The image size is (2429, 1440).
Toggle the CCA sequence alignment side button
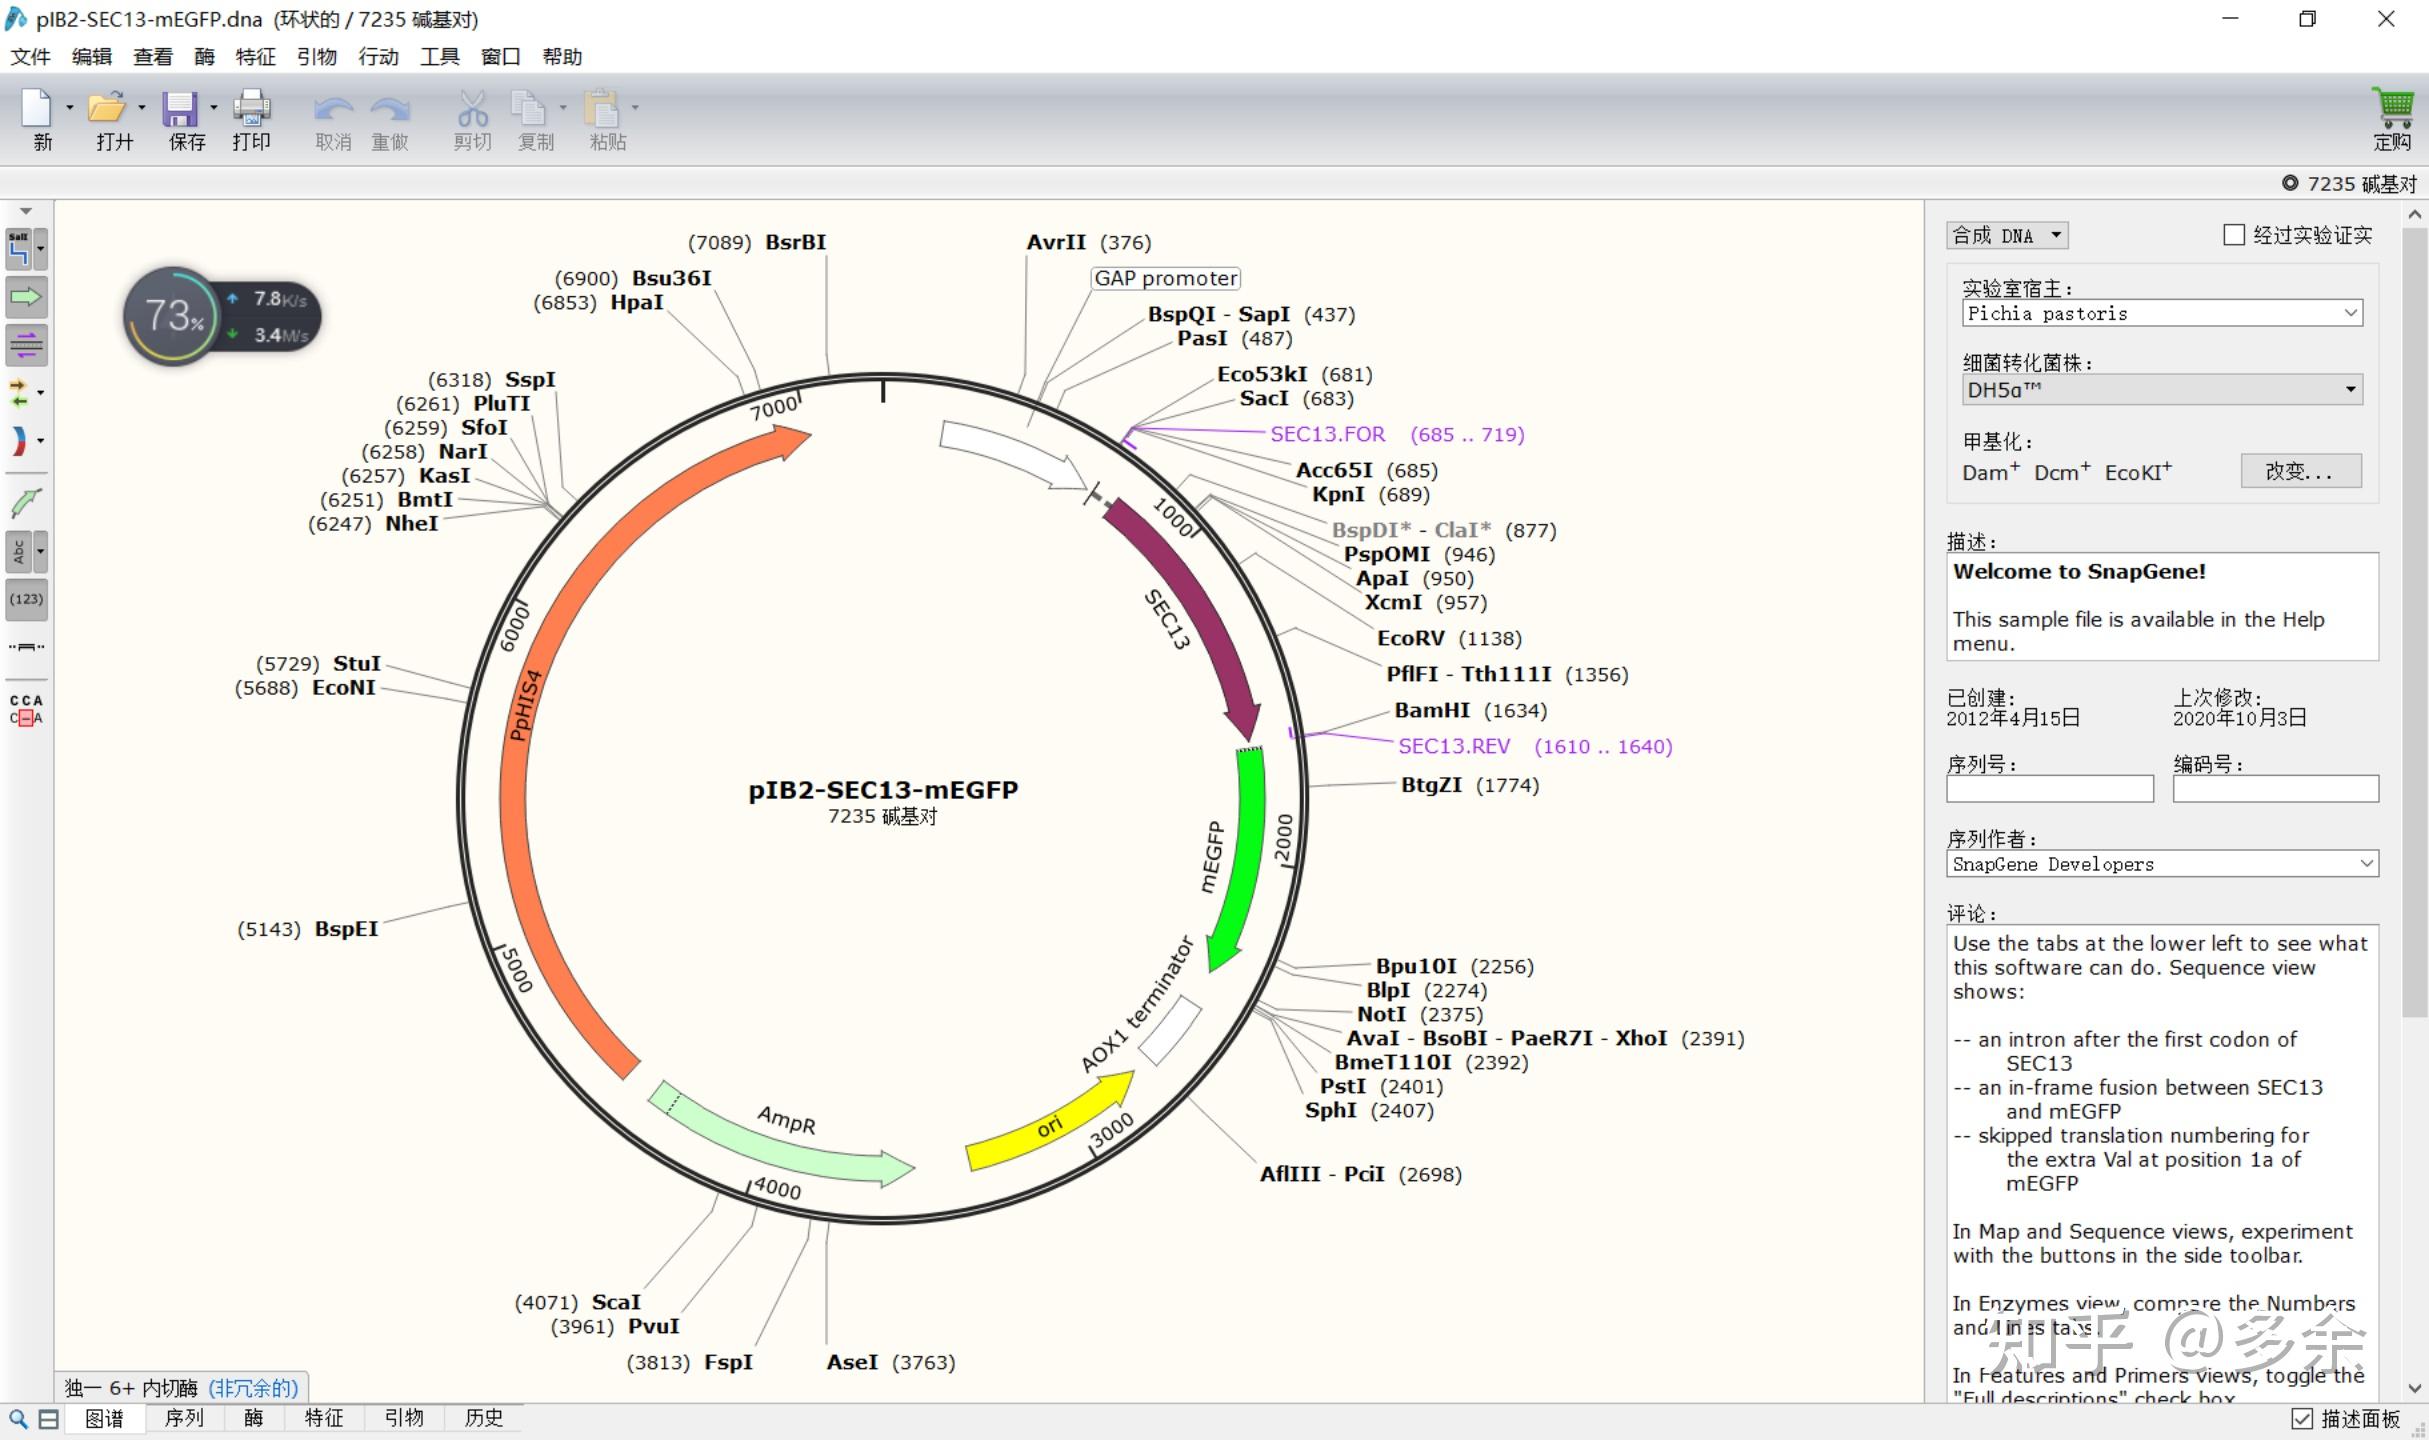pyautogui.click(x=26, y=709)
